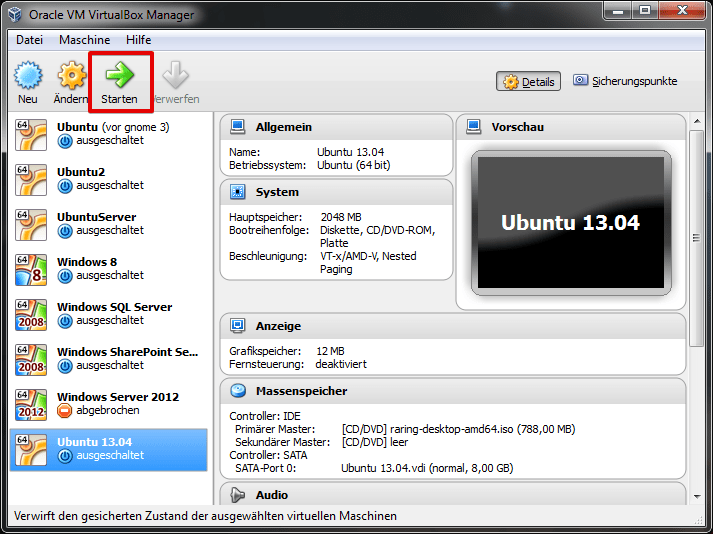Click the power status icon of Ubuntu2
The height and width of the screenshot is (534, 713).
pos(65,186)
